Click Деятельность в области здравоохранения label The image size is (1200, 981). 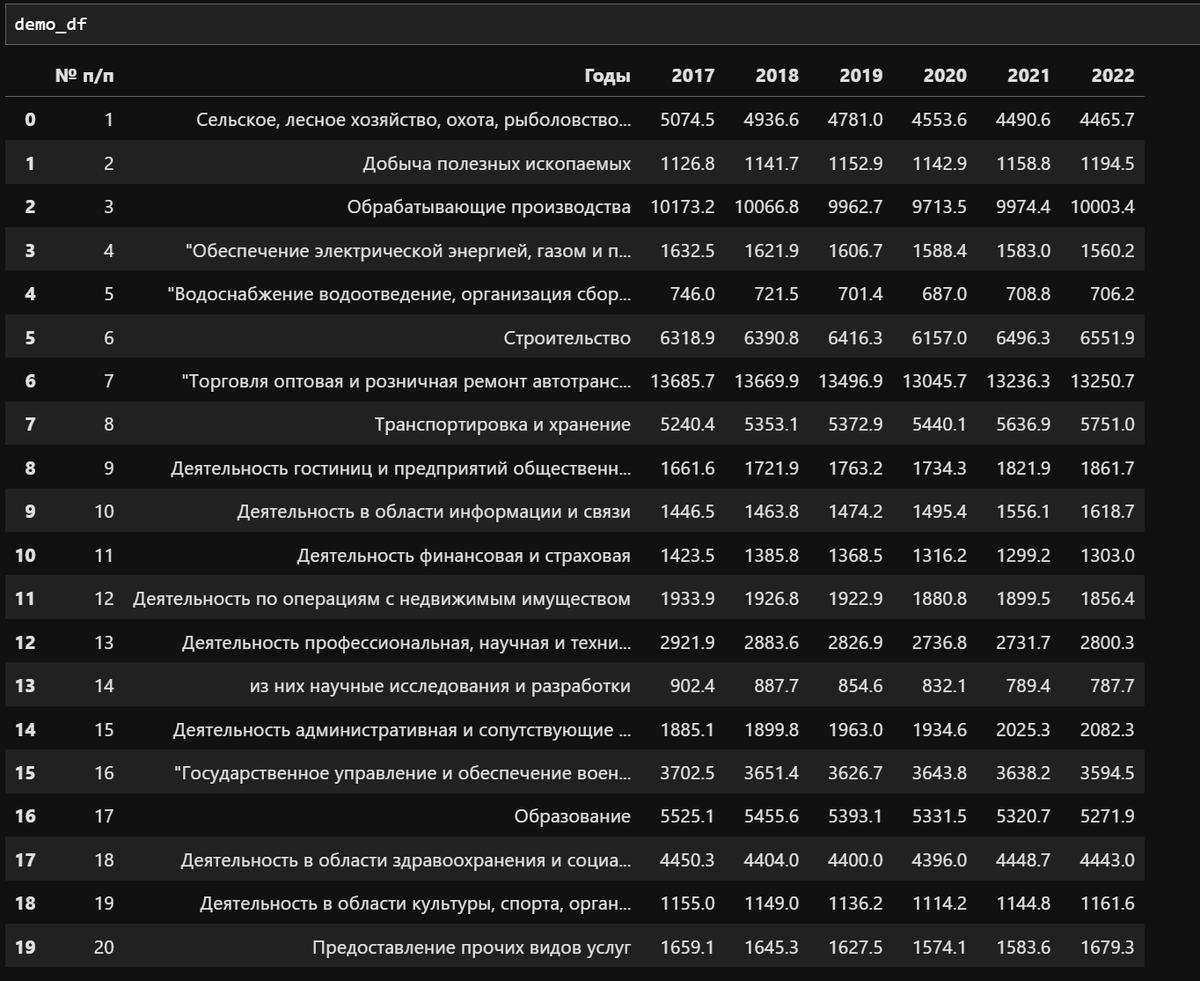406,860
